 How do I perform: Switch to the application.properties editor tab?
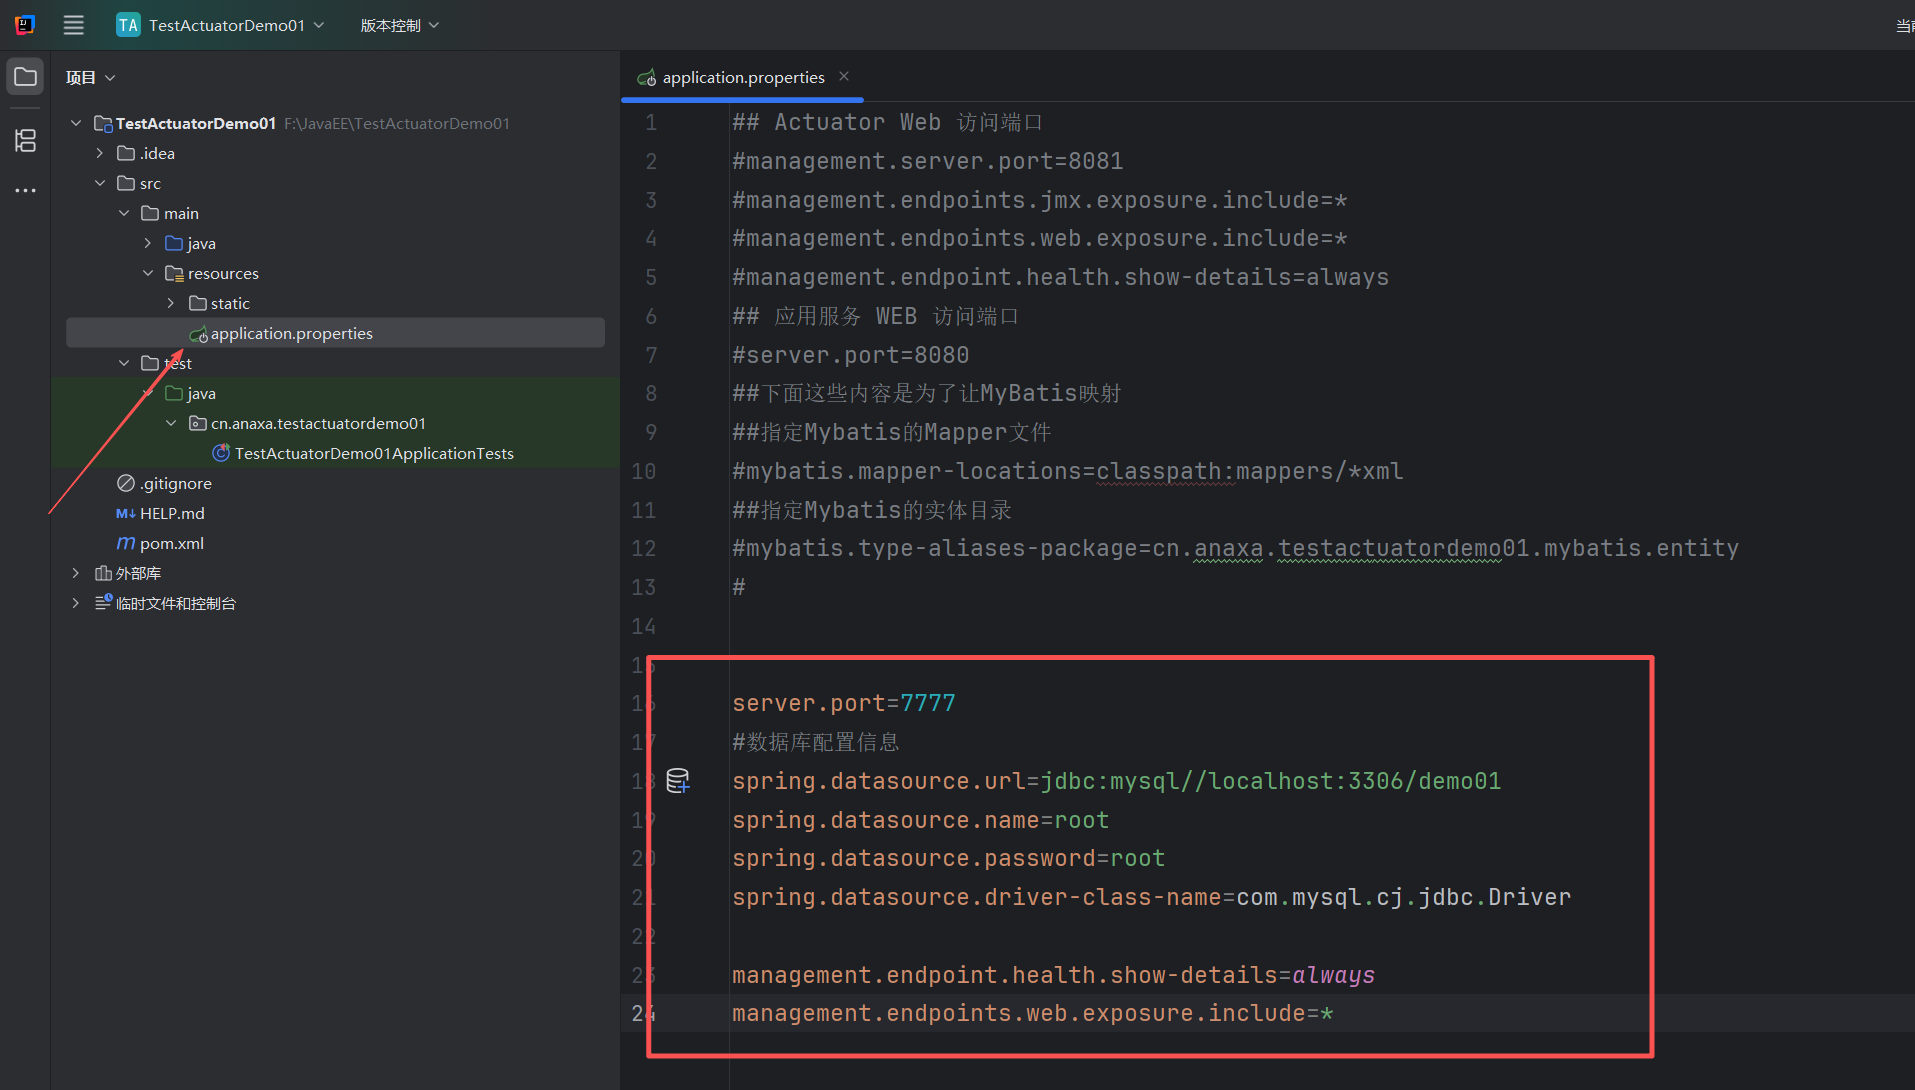743,78
